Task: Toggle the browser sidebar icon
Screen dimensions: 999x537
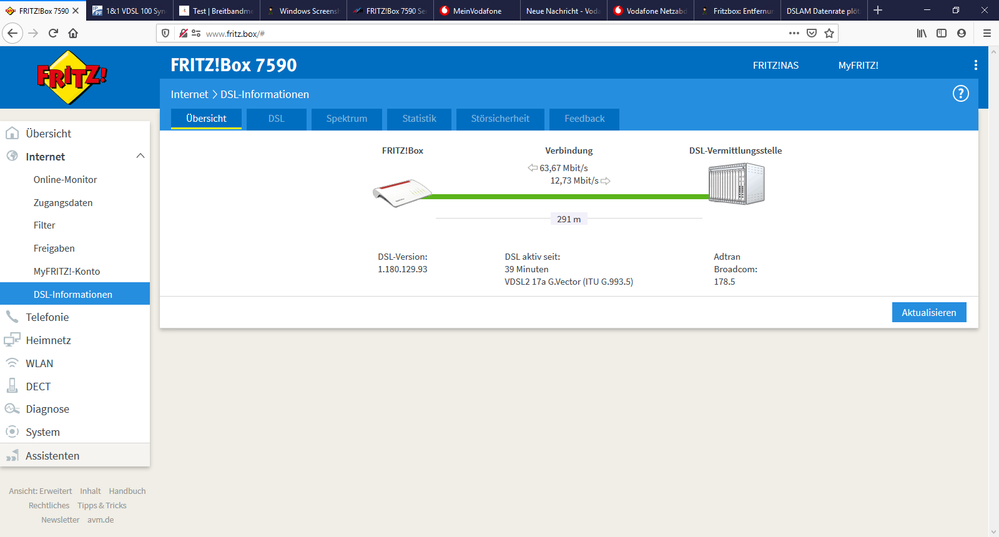Action: (942, 33)
